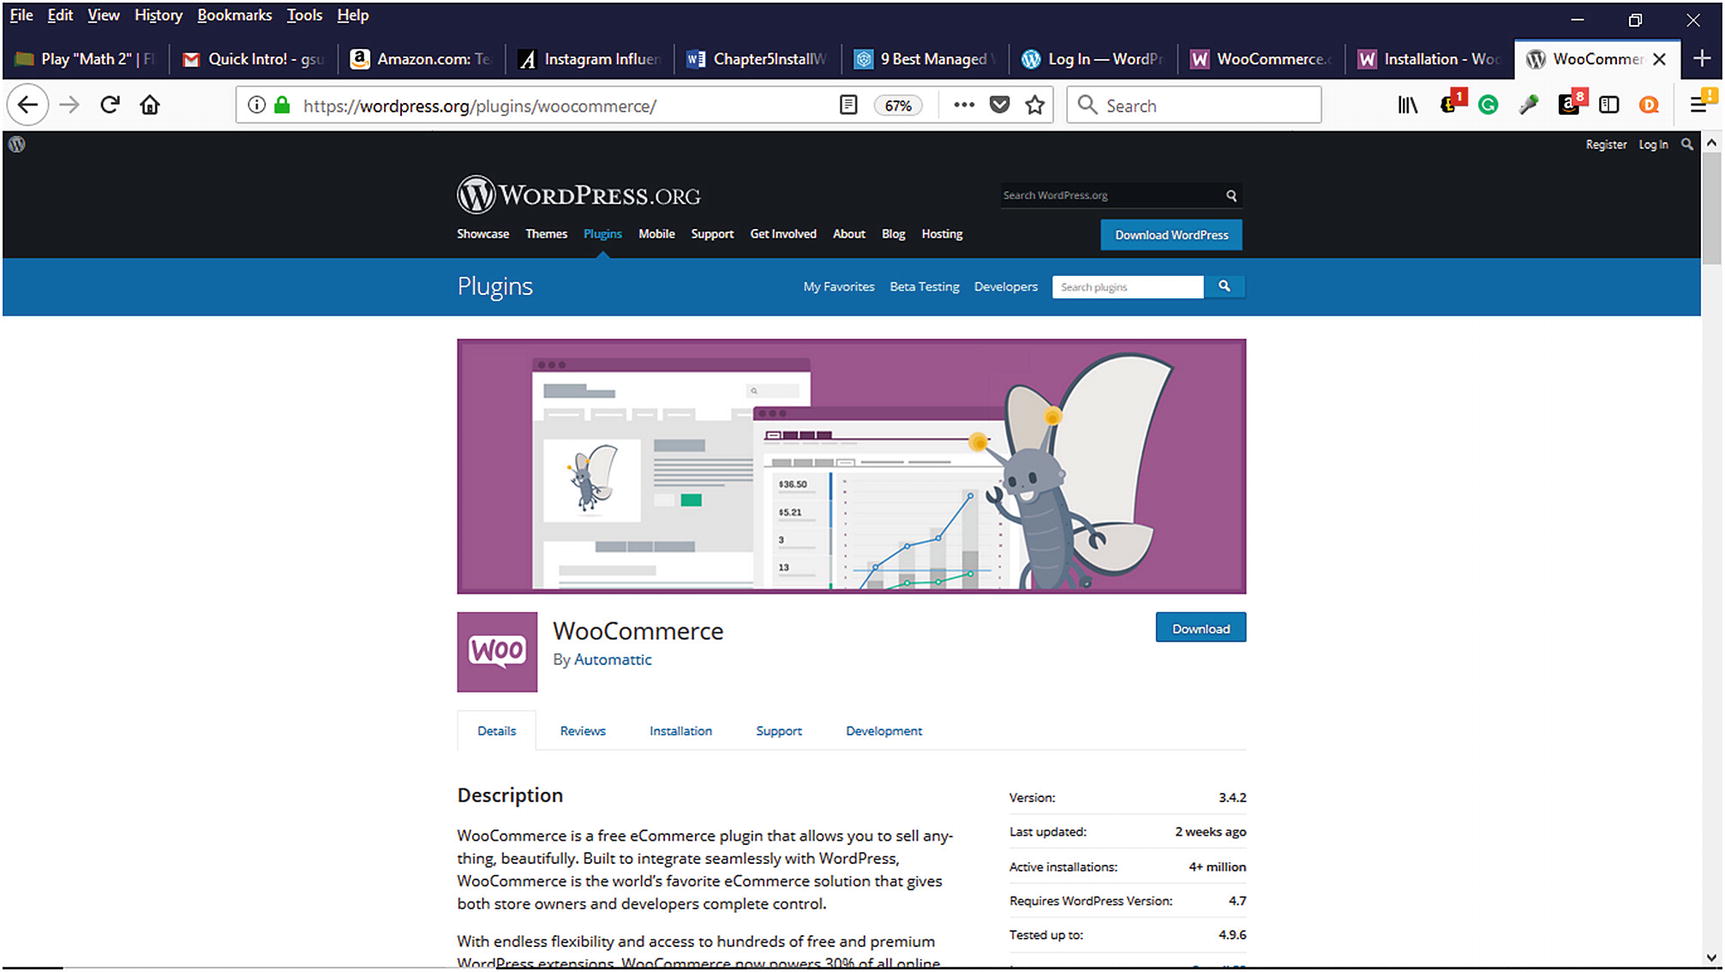Close the active WooCommerce tab
Image resolution: width=1725 pixels, height=972 pixels.
click(x=1660, y=59)
